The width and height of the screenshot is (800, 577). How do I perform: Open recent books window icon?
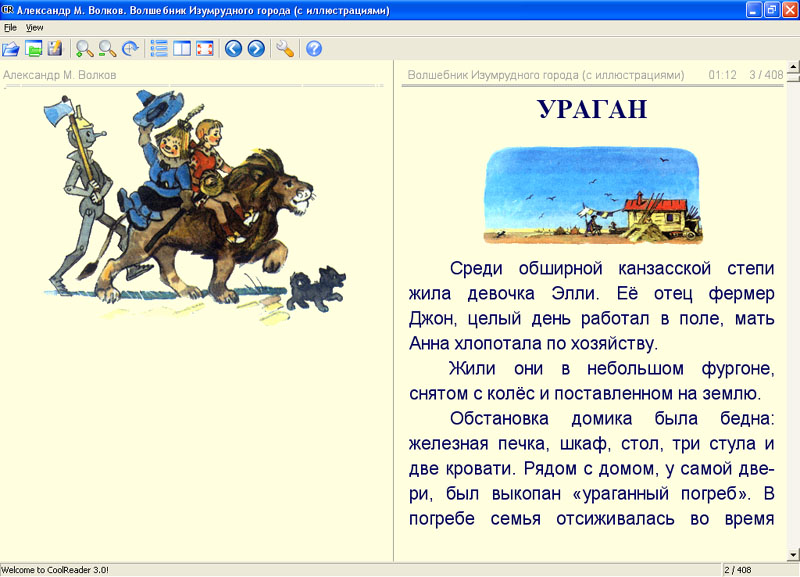click(33, 49)
